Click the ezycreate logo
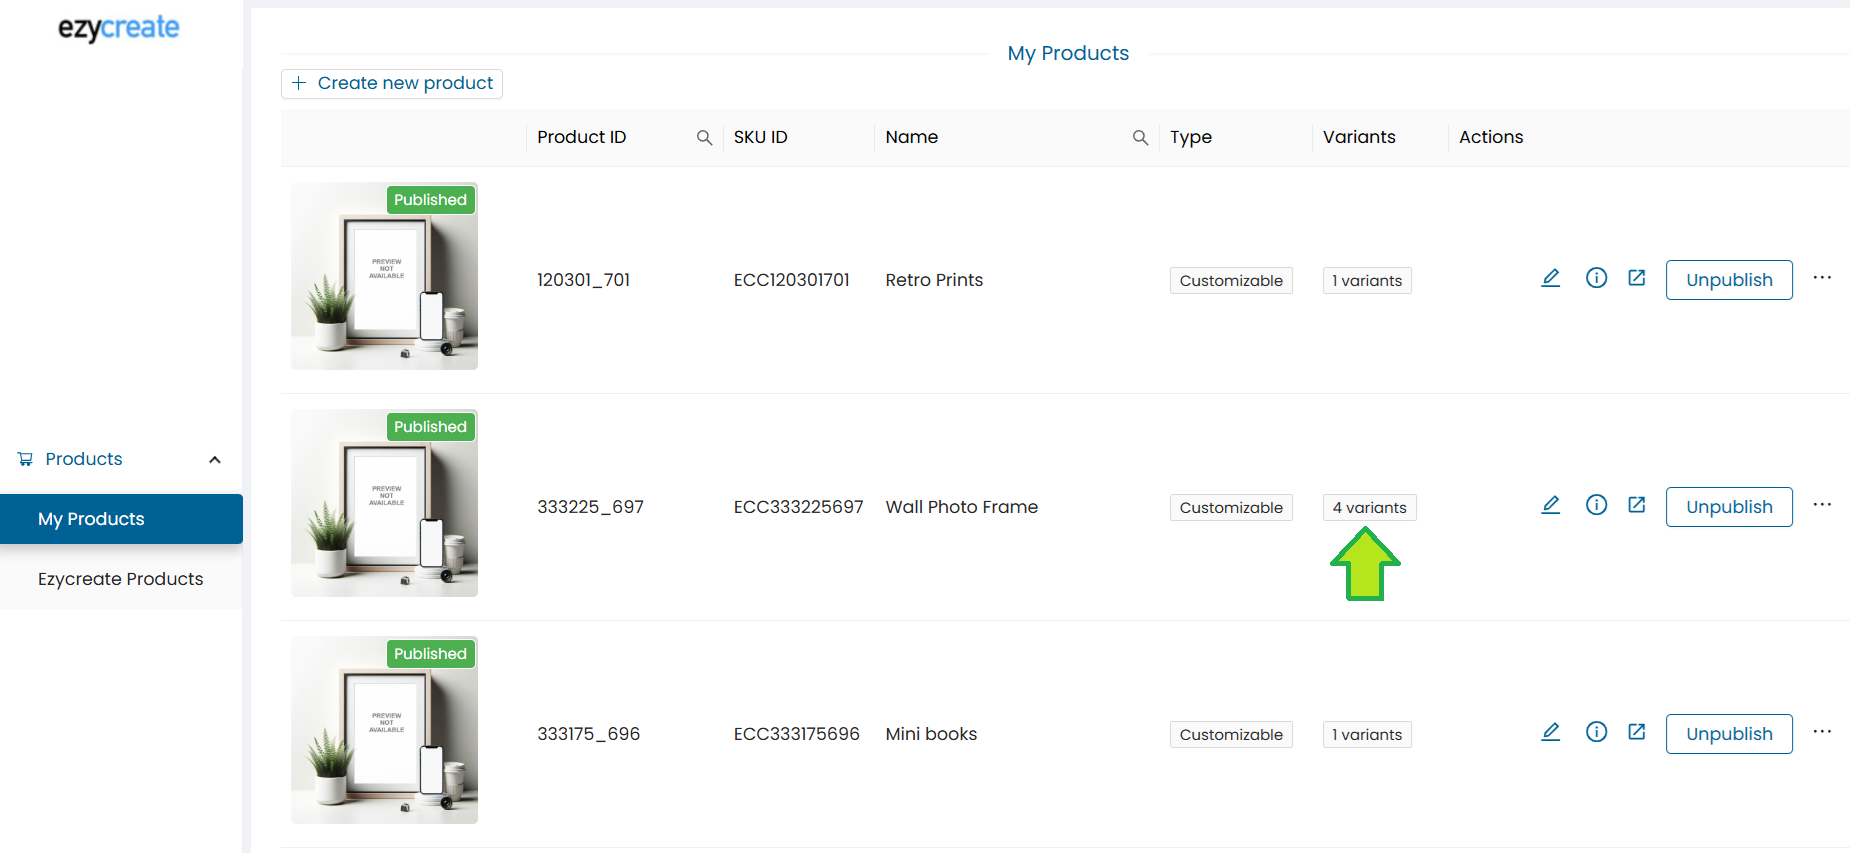Viewport: 1850px width, 853px height. (119, 28)
